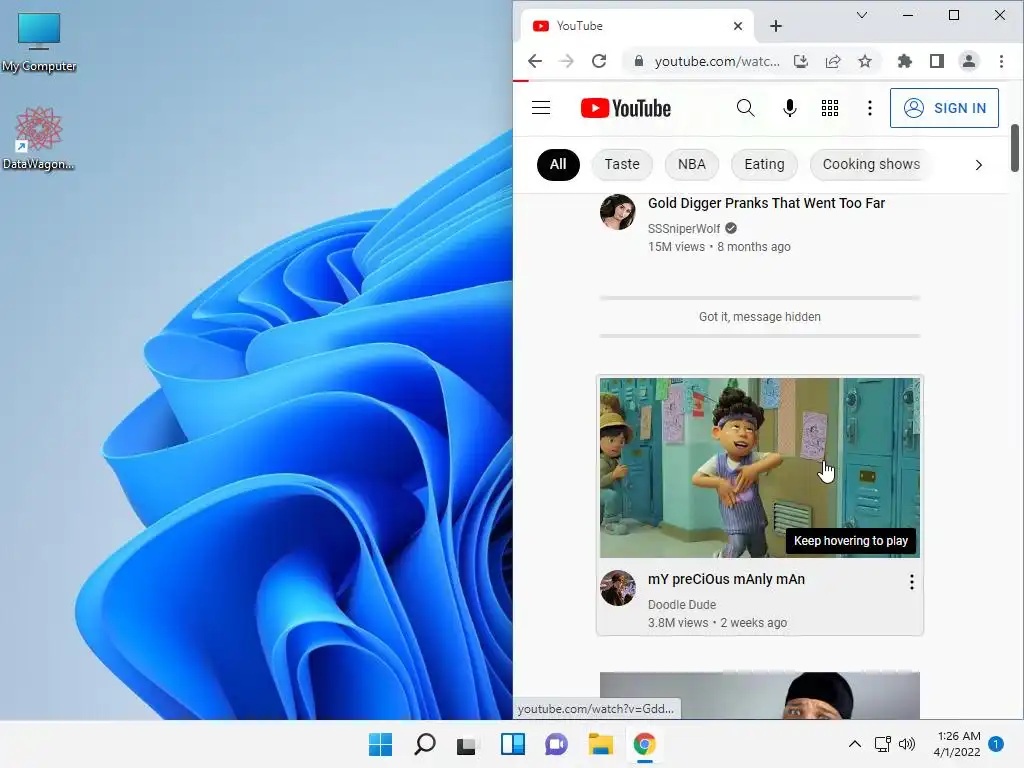Start voice search with the microphone icon
Screen dimensions: 1024x768
click(790, 108)
